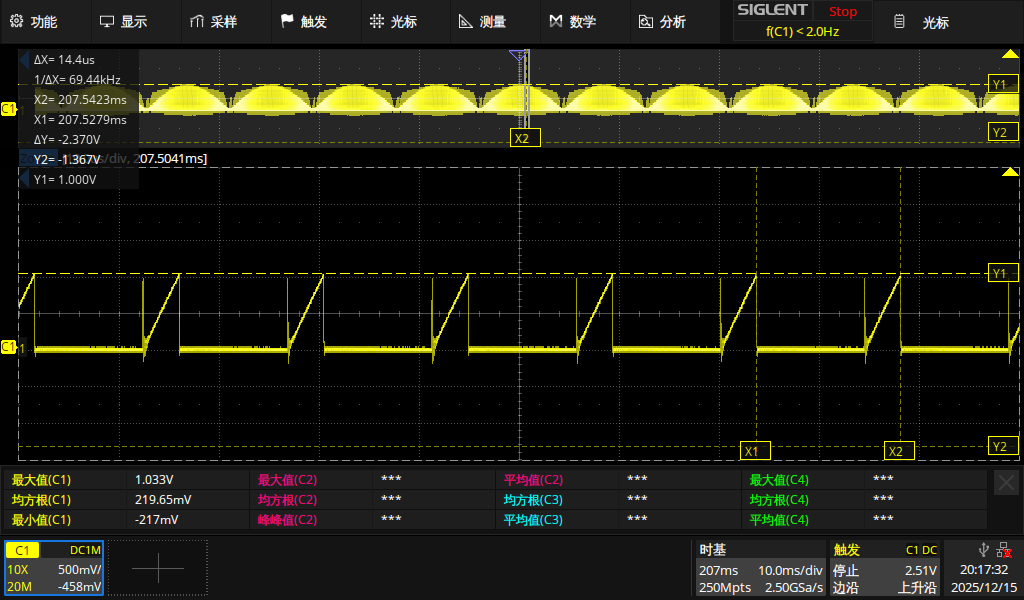Click the 1.033V maximum value cell

pos(154,480)
